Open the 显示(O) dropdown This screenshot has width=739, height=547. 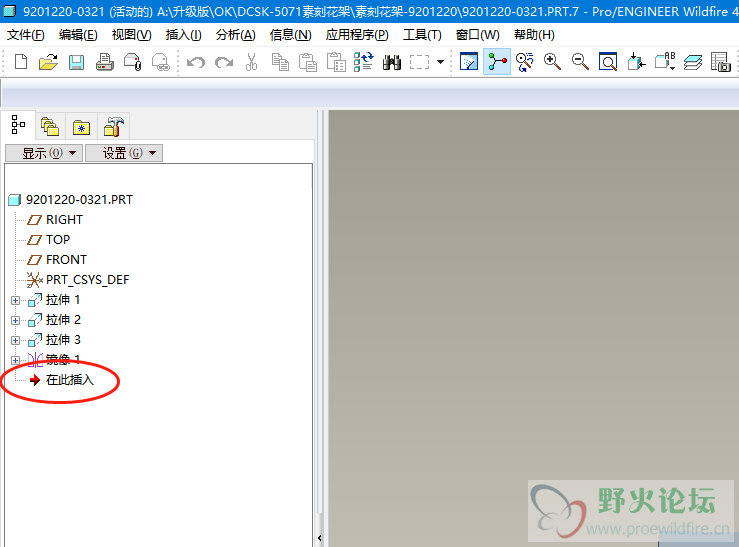[x=44, y=153]
